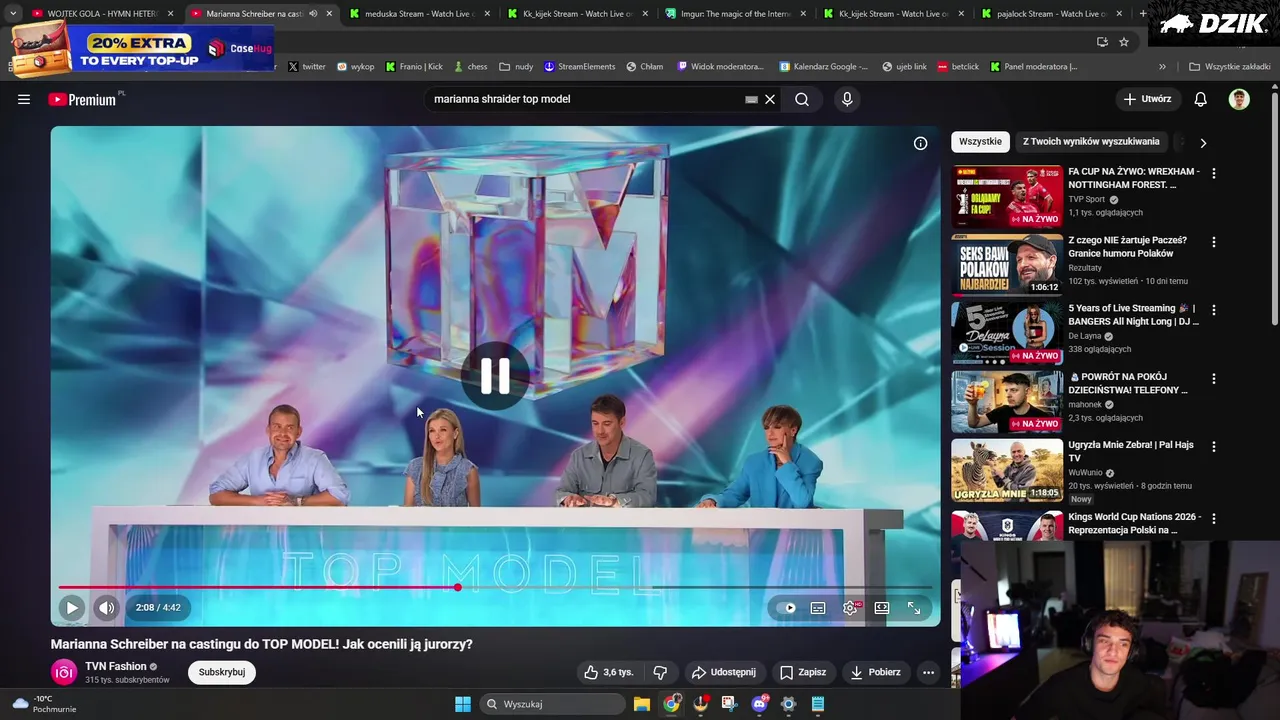This screenshot has width=1280, height=720.
Task: Open more actions three-dot menu under video
Action: [x=928, y=672]
